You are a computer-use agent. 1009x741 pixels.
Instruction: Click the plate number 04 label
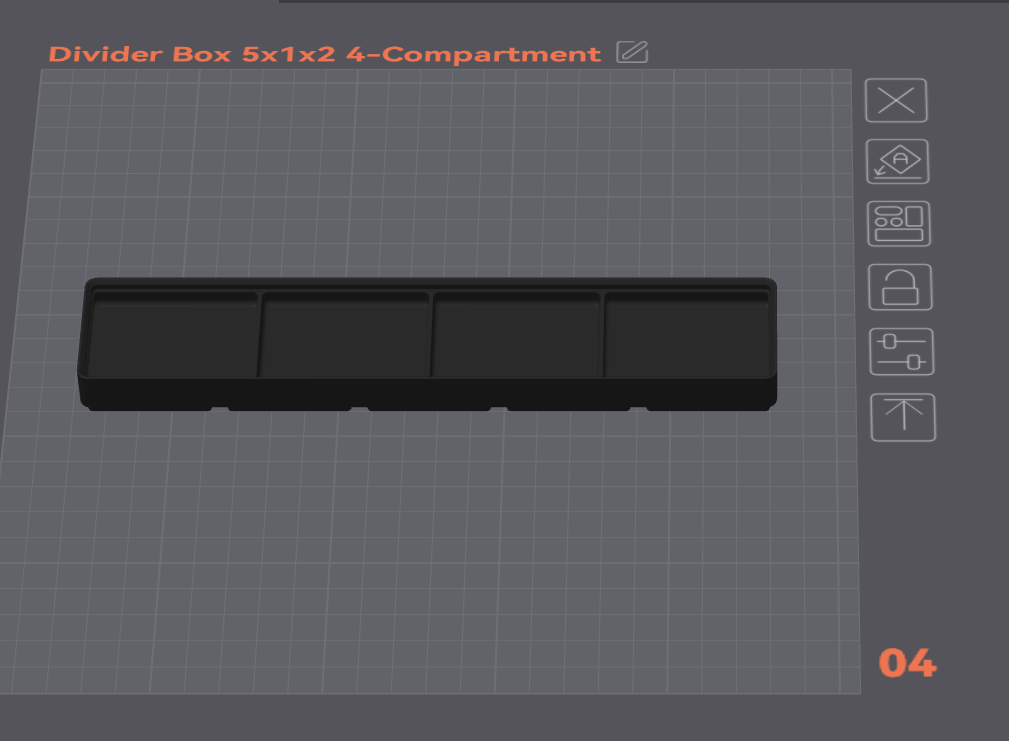click(908, 663)
